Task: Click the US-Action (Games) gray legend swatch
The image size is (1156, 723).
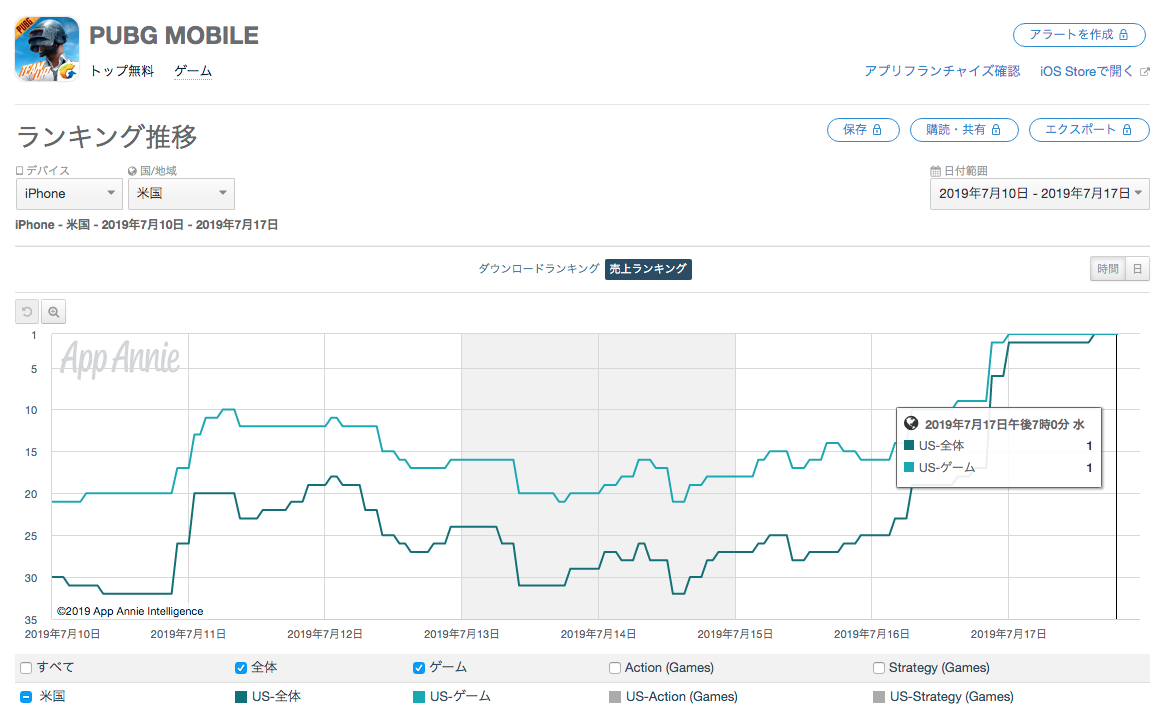Action: [x=615, y=697]
